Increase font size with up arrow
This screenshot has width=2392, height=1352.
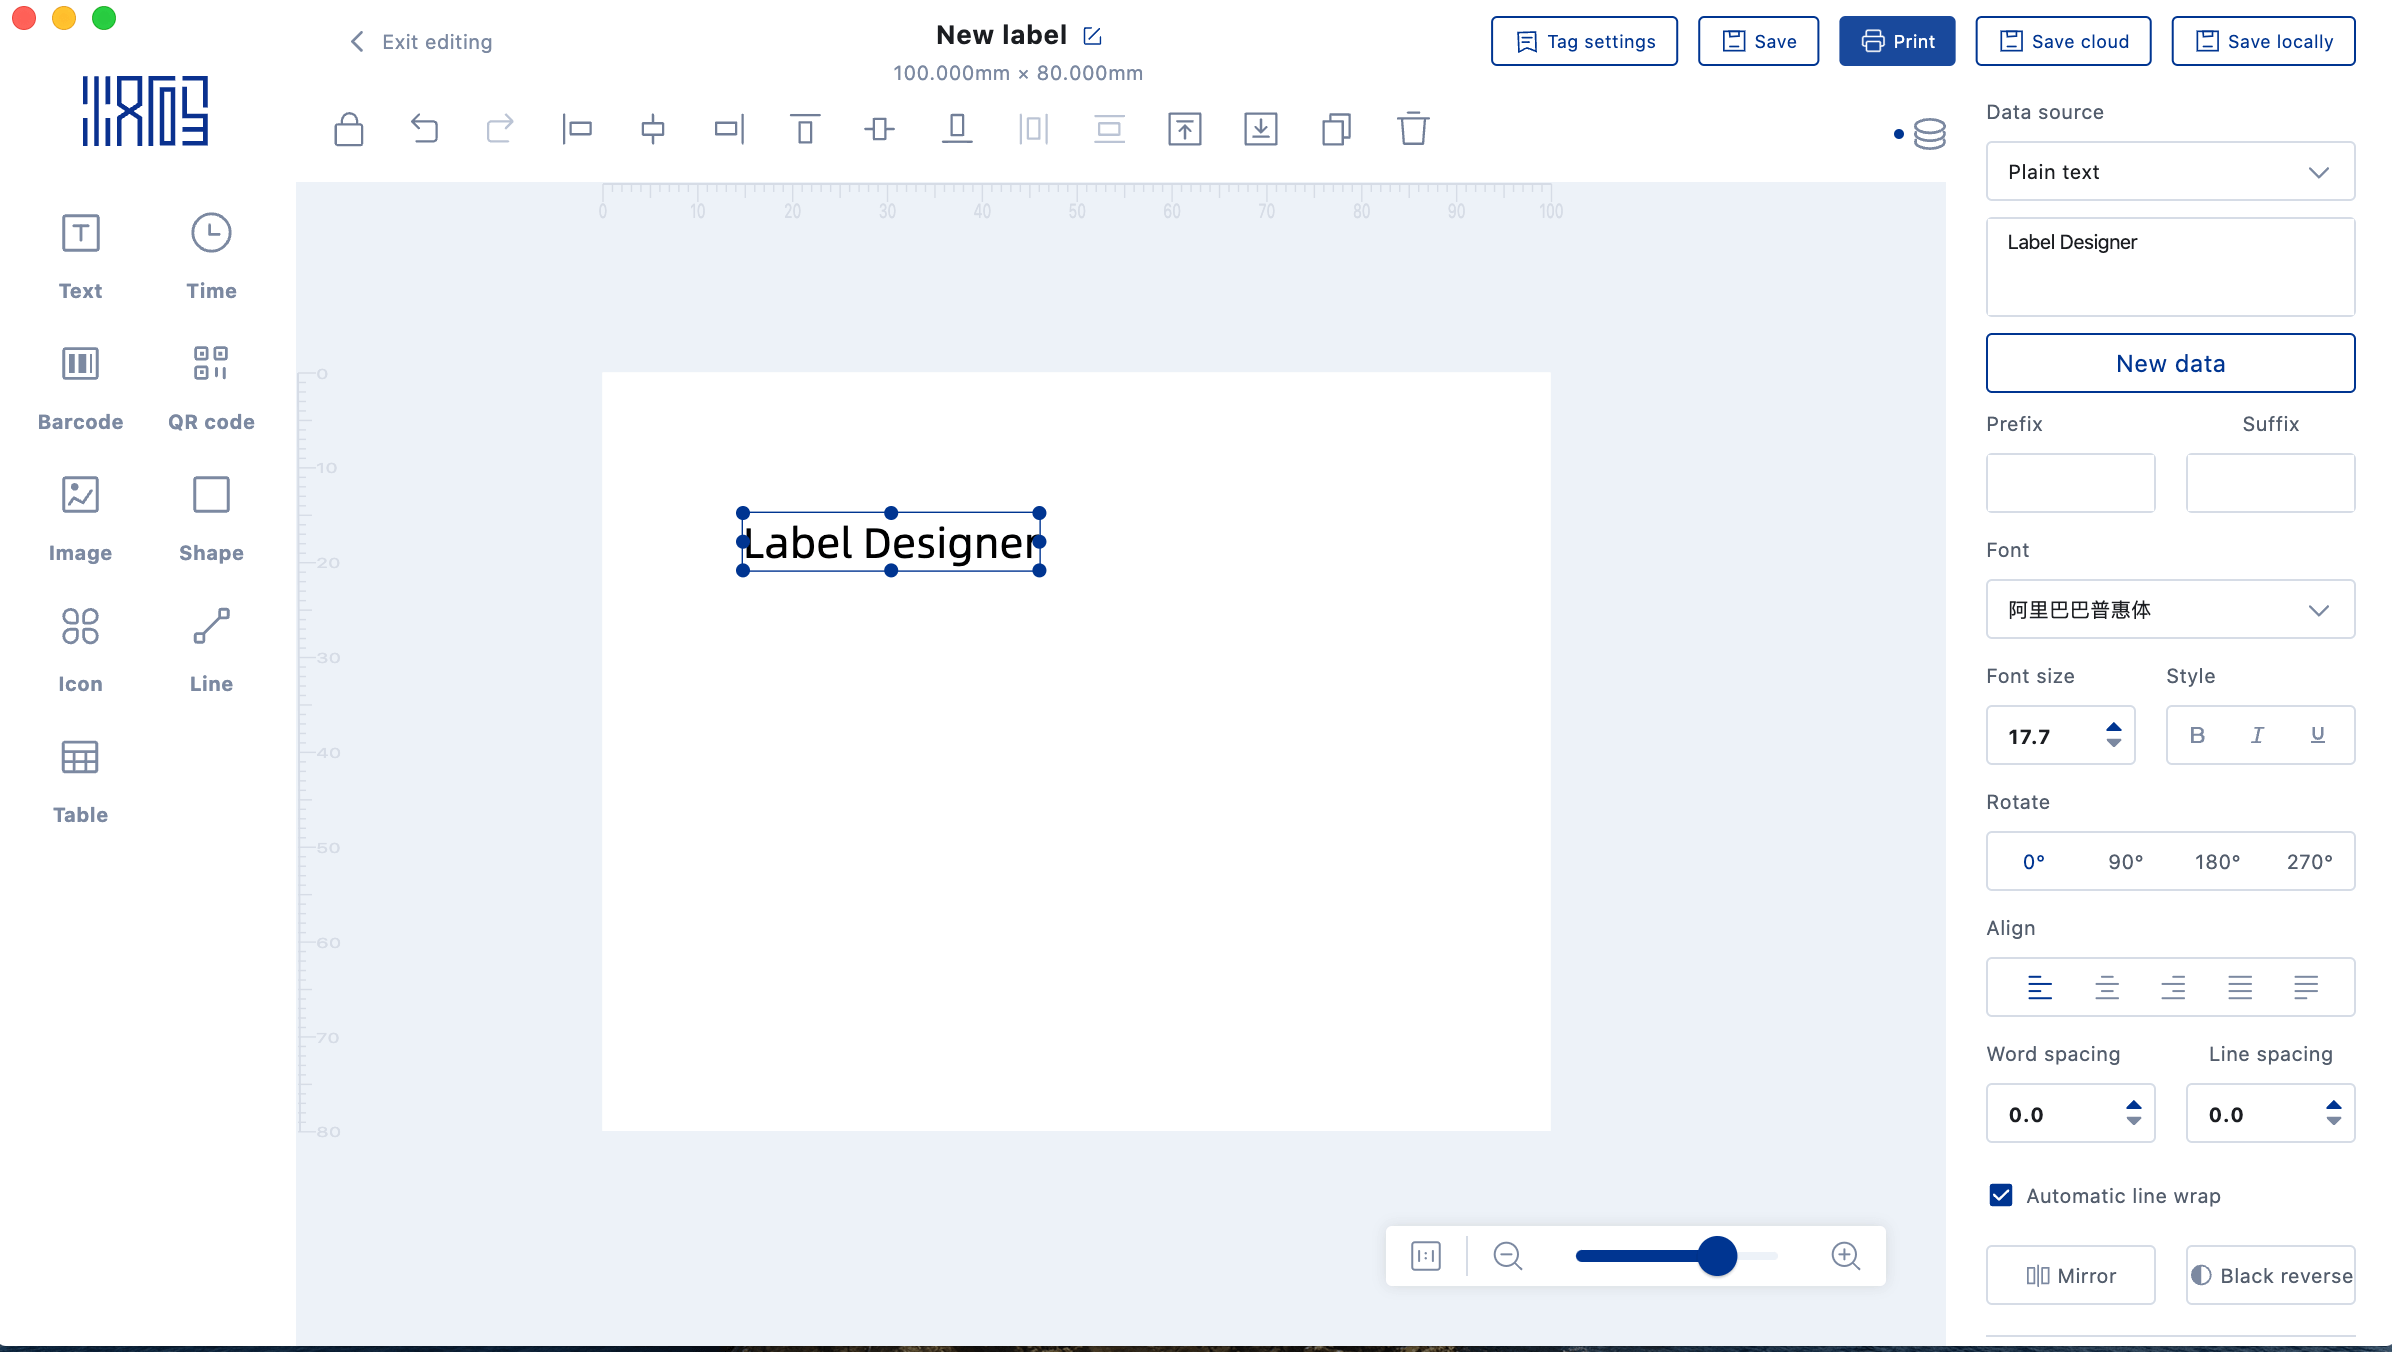click(x=2113, y=727)
